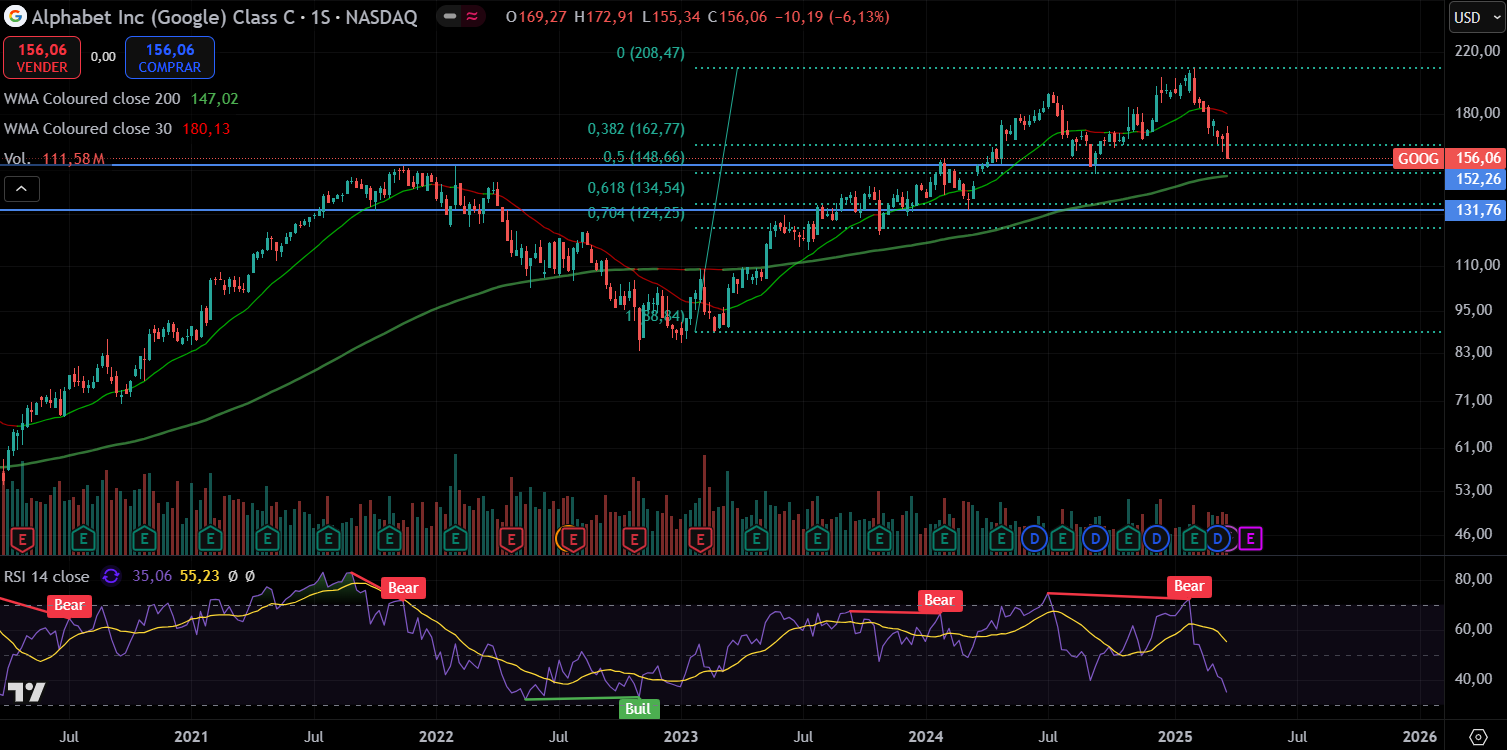Click the 110,00 price scale label
This screenshot has width=1507, height=750.
pos(1478,265)
